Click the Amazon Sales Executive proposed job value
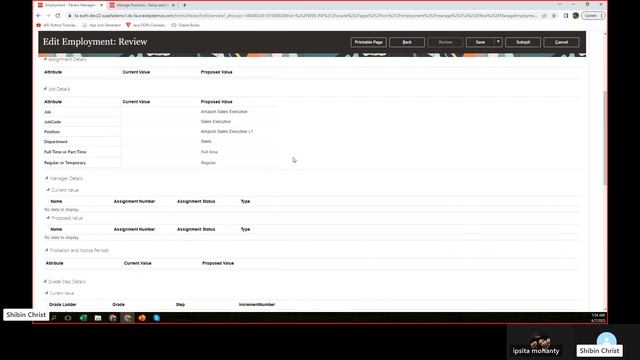 point(224,111)
